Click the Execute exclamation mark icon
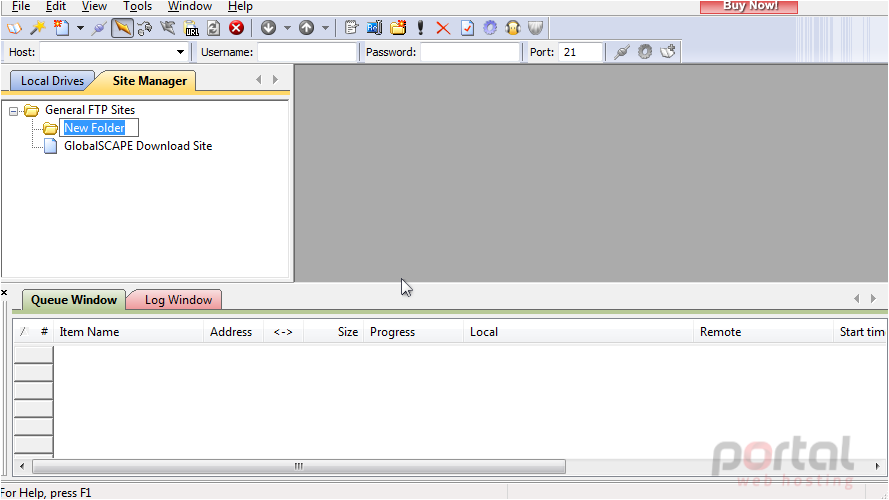889x500 pixels. [x=421, y=28]
